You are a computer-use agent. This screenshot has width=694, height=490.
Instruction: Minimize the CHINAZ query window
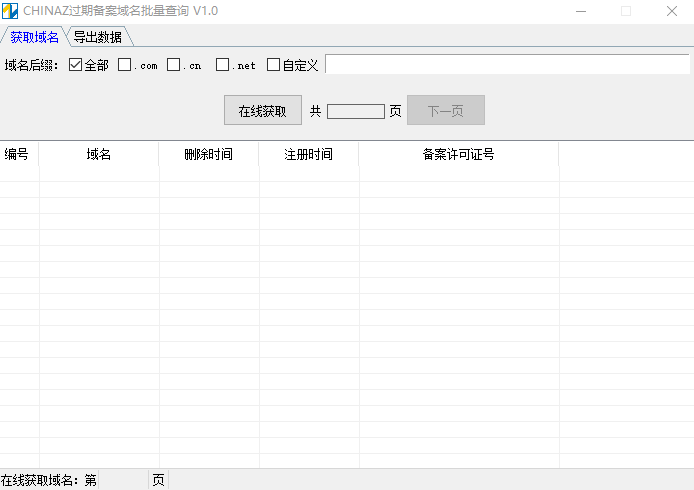(580, 11)
